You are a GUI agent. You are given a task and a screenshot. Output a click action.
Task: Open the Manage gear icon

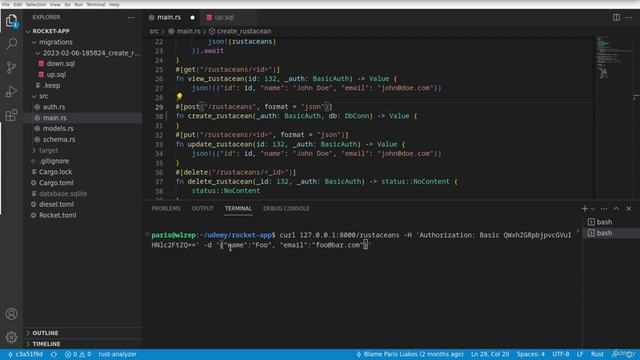(11, 337)
